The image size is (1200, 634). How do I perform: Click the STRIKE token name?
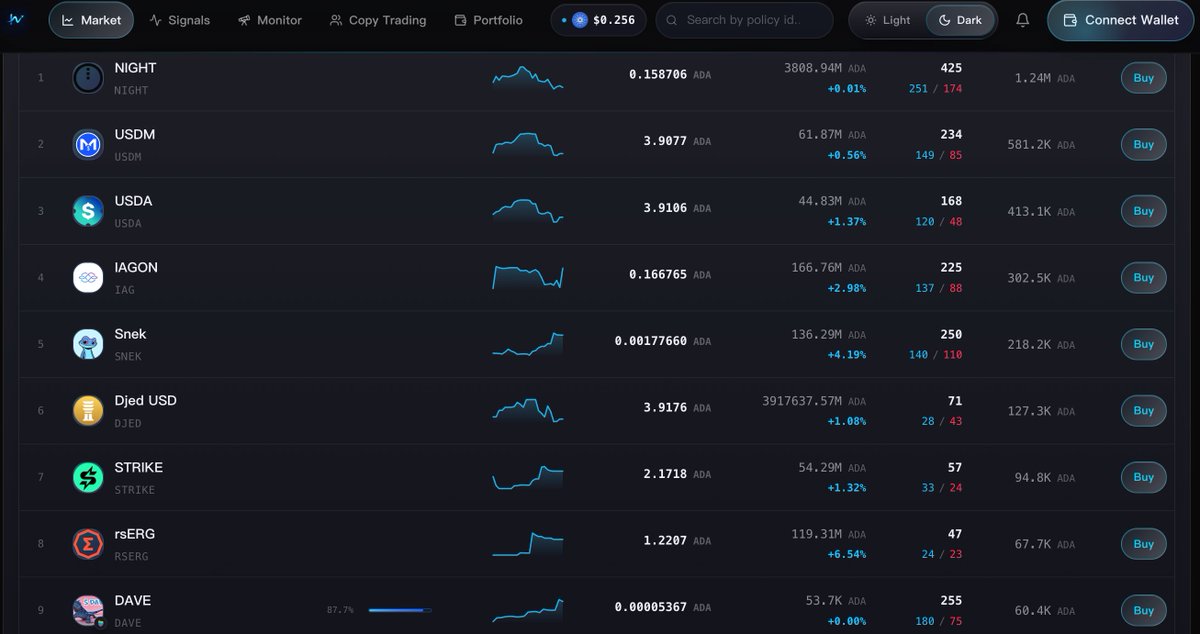[x=138, y=468]
